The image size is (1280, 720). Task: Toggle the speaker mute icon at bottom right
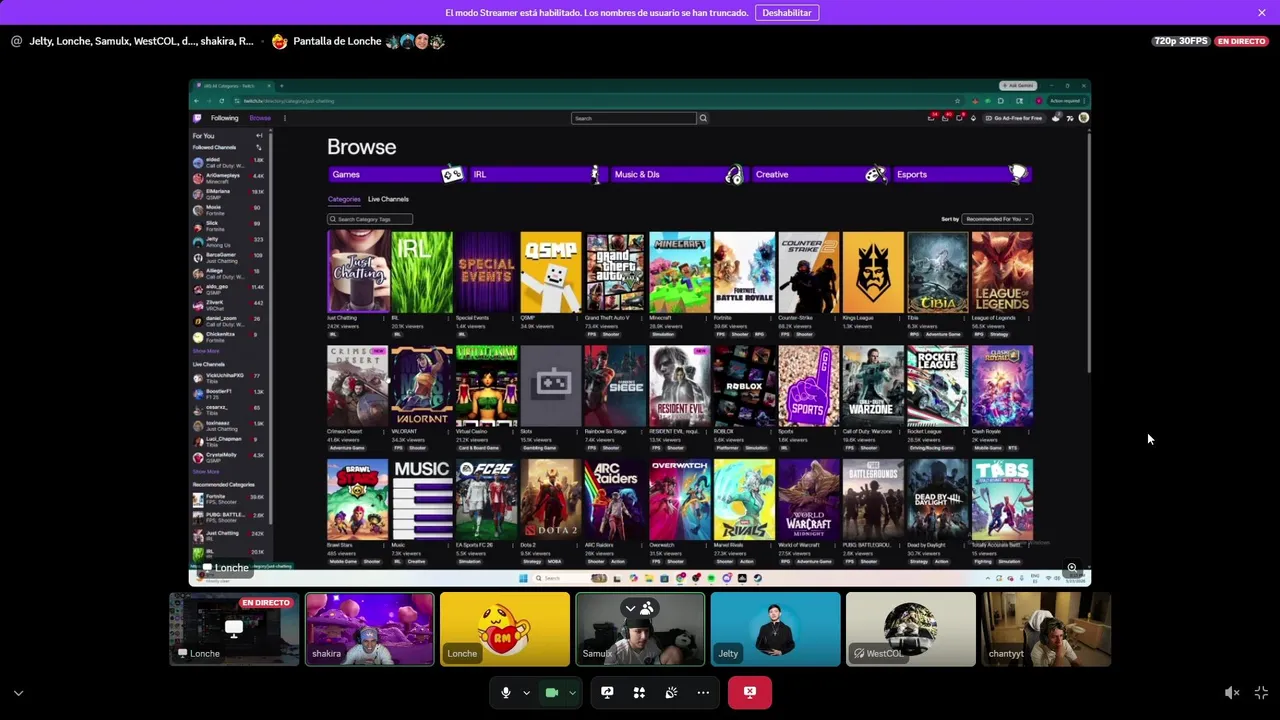(x=1232, y=693)
